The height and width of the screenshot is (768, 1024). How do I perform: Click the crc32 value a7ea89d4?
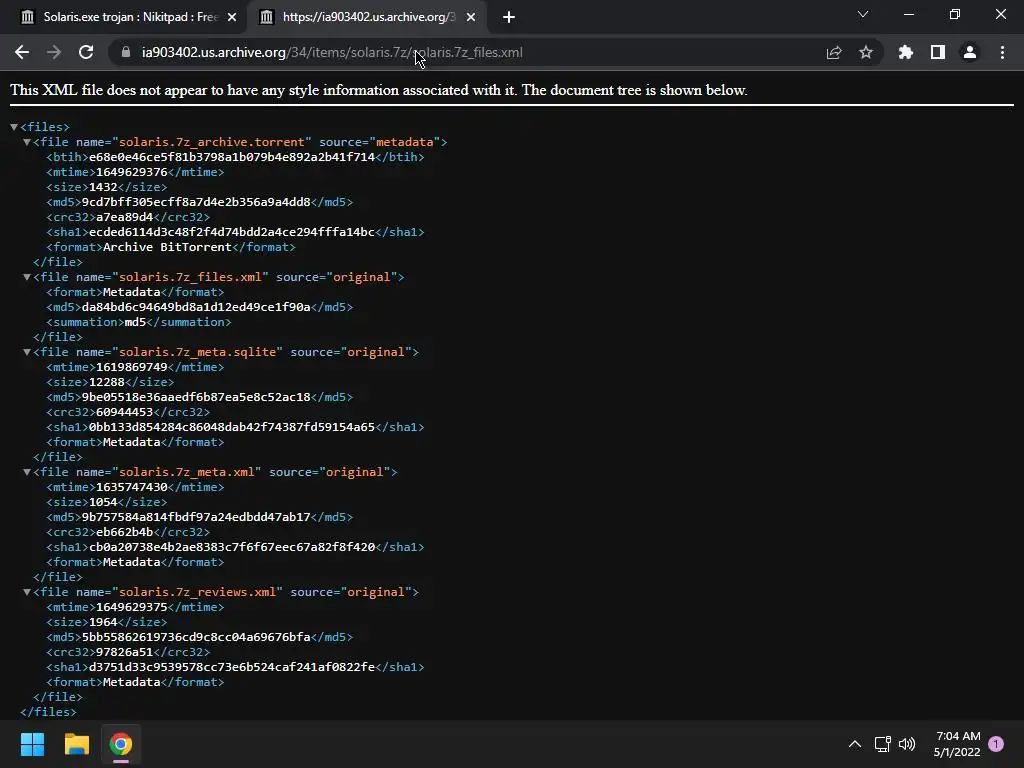[125, 217]
